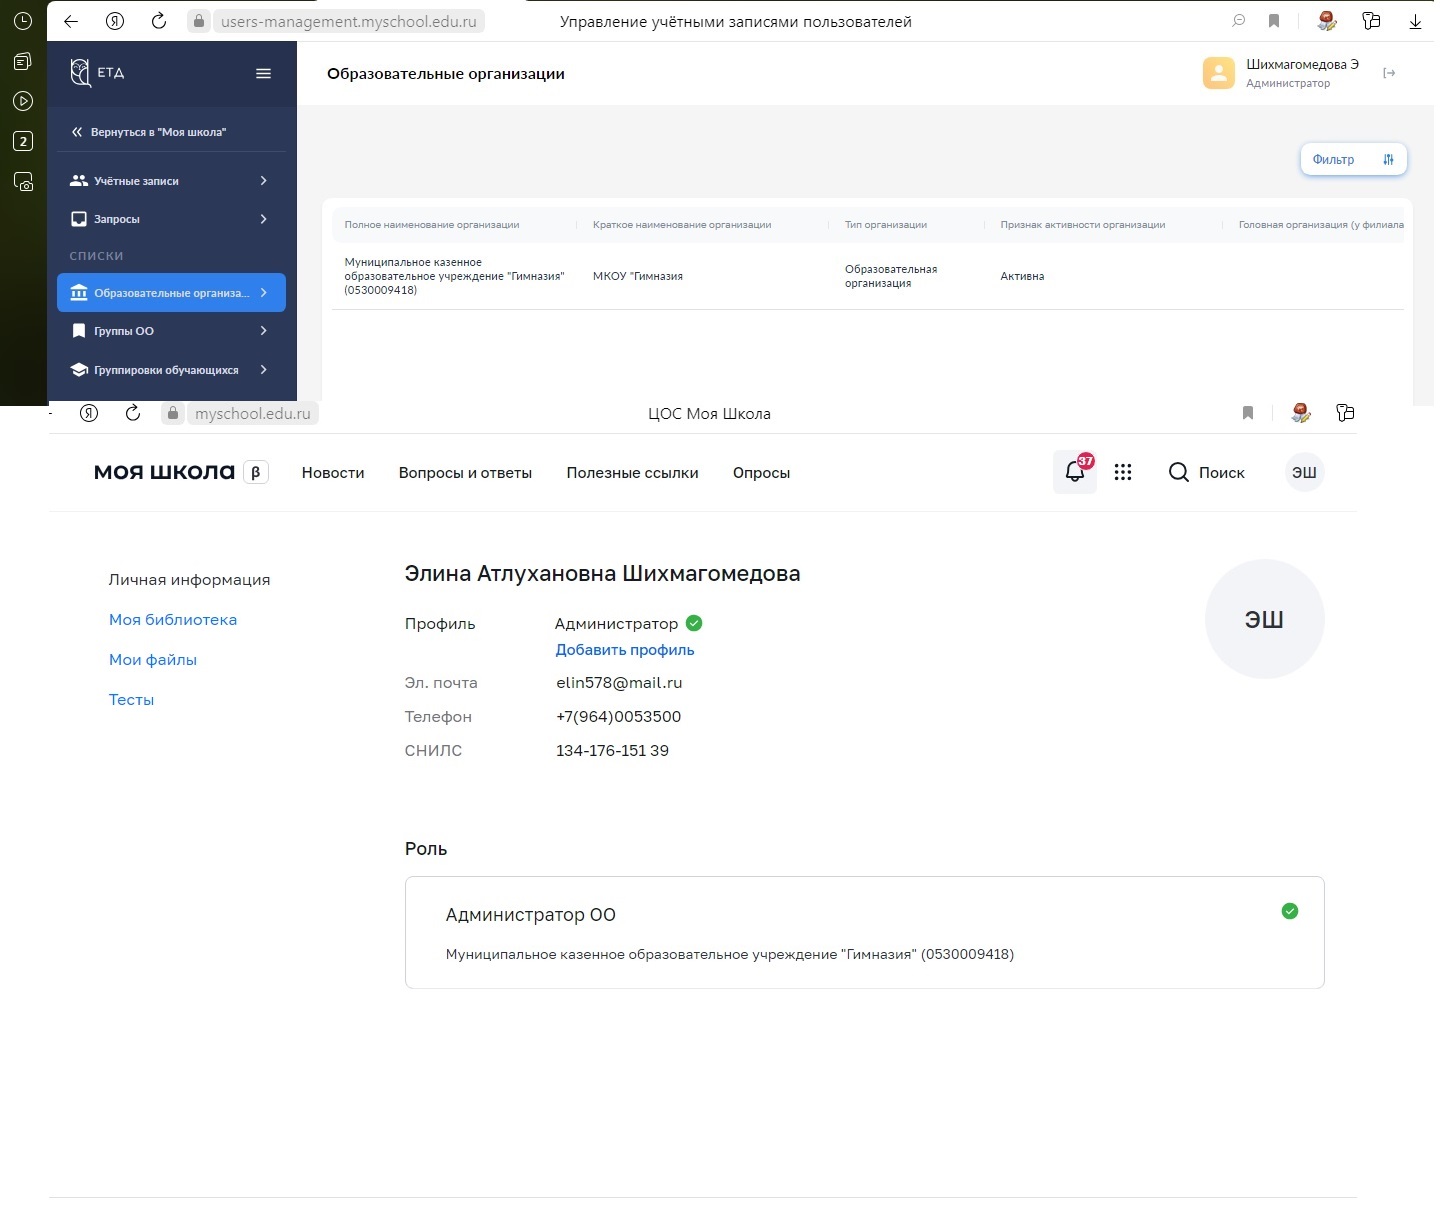Screen dimensions: 1440x1208
Task: Open Вопросы и ответы tab
Action: pyautogui.click(x=465, y=473)
